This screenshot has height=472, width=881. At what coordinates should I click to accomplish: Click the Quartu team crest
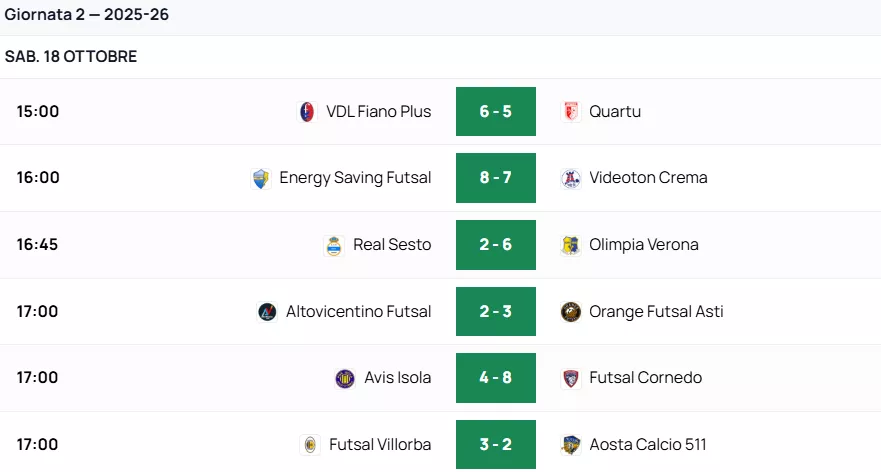click(571, 112)
